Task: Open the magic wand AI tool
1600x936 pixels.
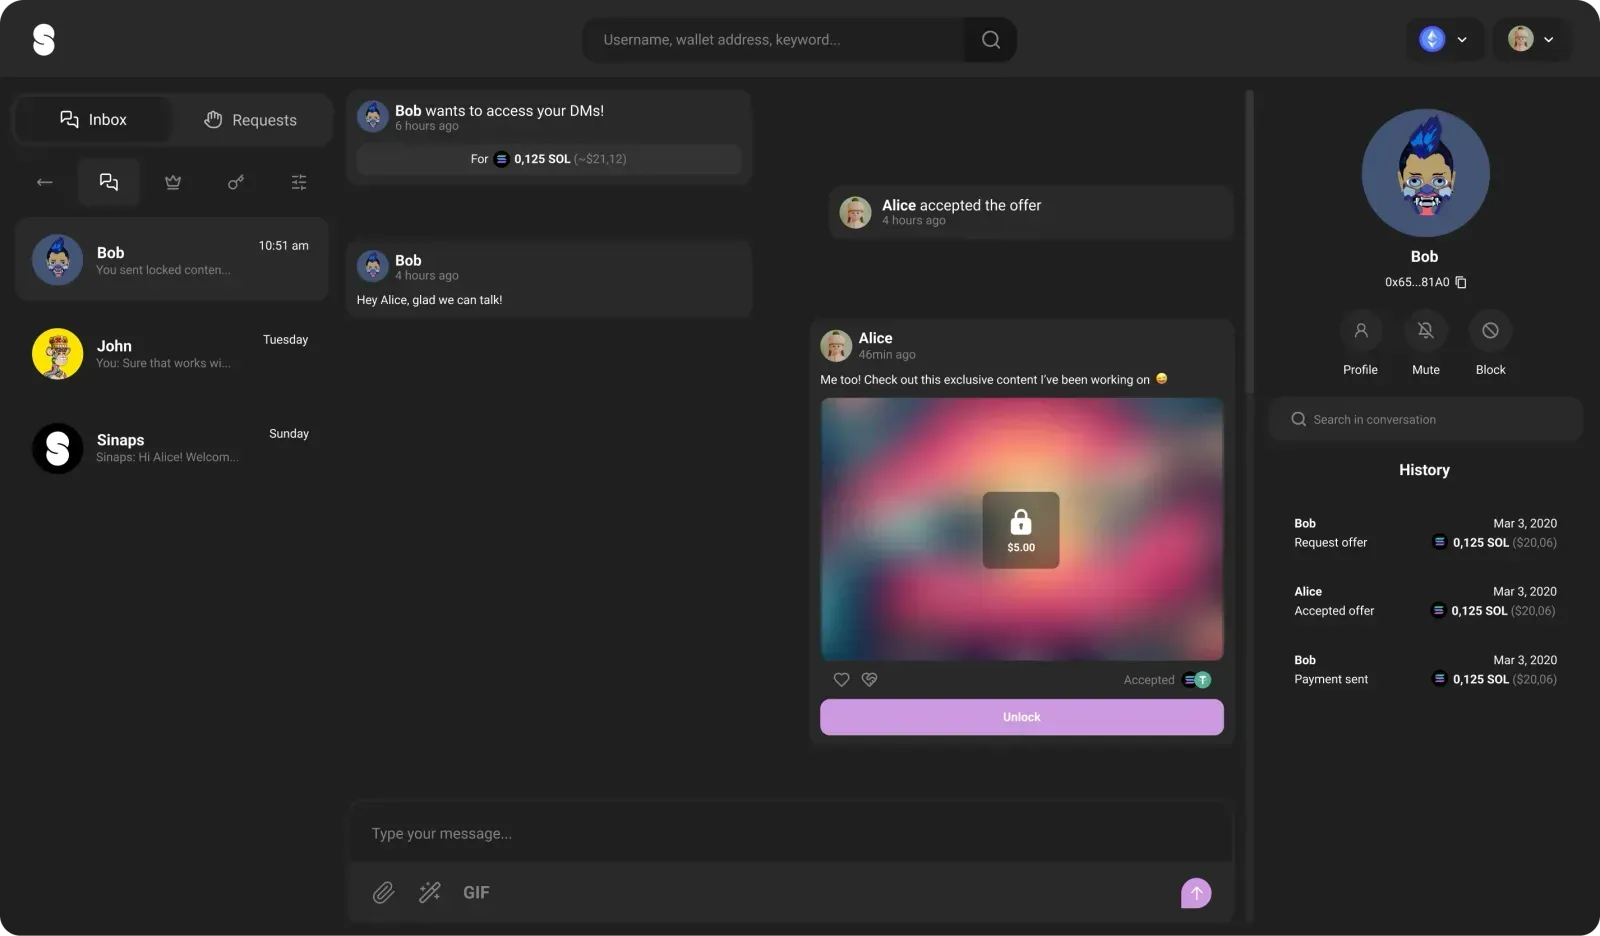Action: [429, 892]
